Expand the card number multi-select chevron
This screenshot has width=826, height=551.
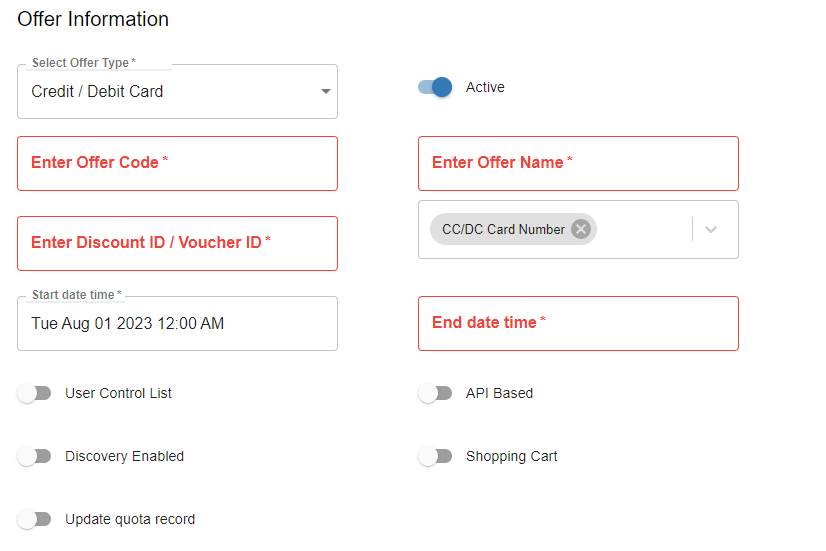(x=711, y=229)
